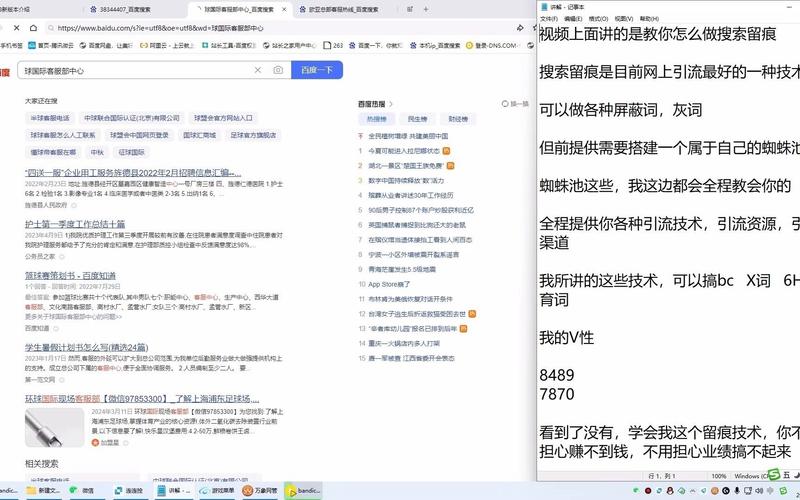
Task: Open Notepad 文件(F) menu
Action: click(549, 18)
